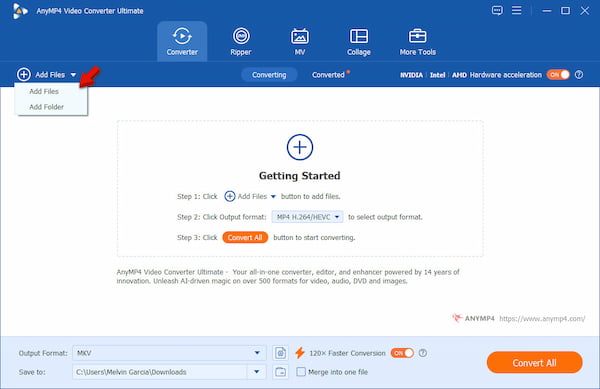This screenshot has height=389, width=600.
Task: Open the faster conversion help icon
Action: pos(422,353)
